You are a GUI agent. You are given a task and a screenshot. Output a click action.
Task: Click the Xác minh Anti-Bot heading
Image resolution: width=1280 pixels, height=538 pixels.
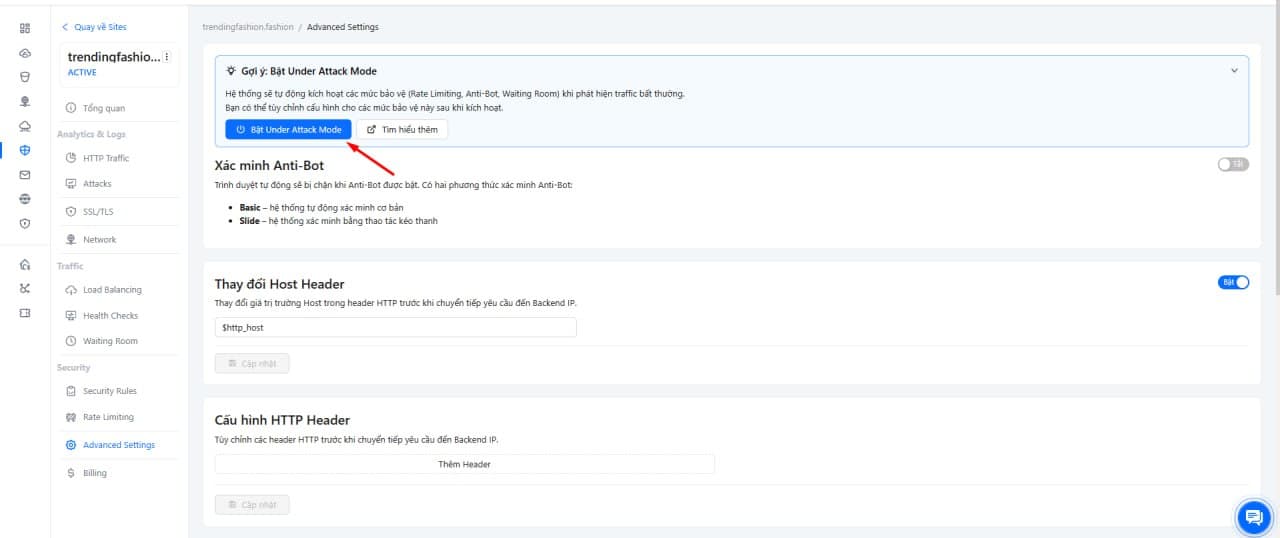coord(269,166)
